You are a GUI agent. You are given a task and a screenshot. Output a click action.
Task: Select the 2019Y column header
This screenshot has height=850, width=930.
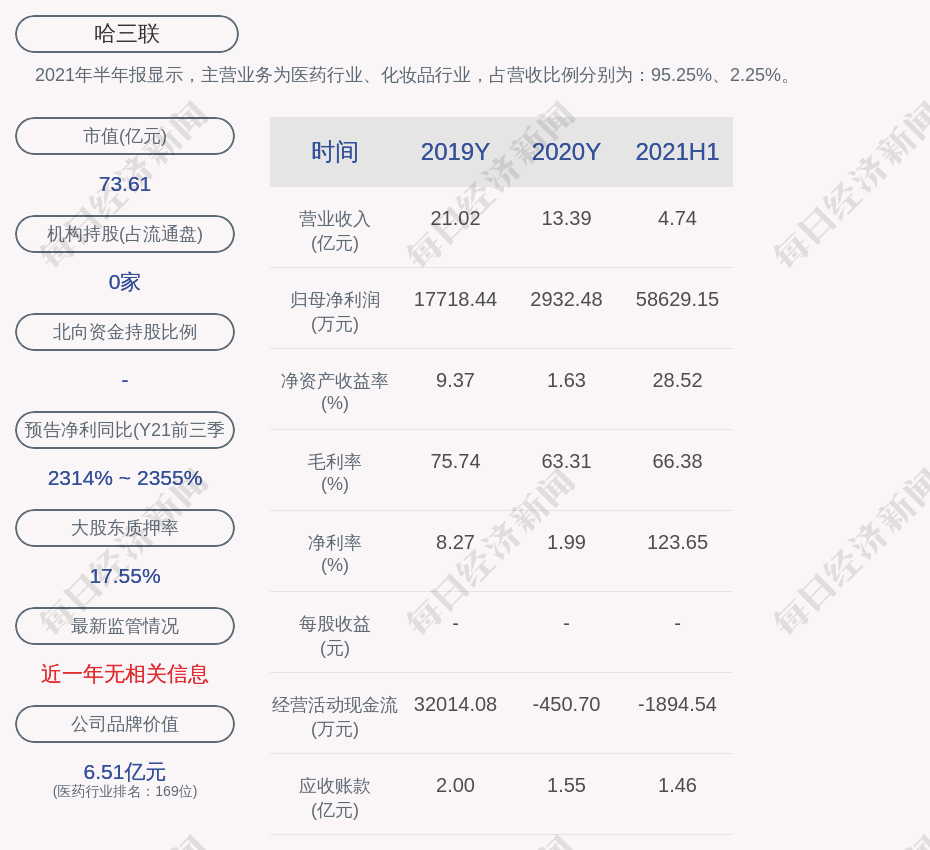(455, 152)
